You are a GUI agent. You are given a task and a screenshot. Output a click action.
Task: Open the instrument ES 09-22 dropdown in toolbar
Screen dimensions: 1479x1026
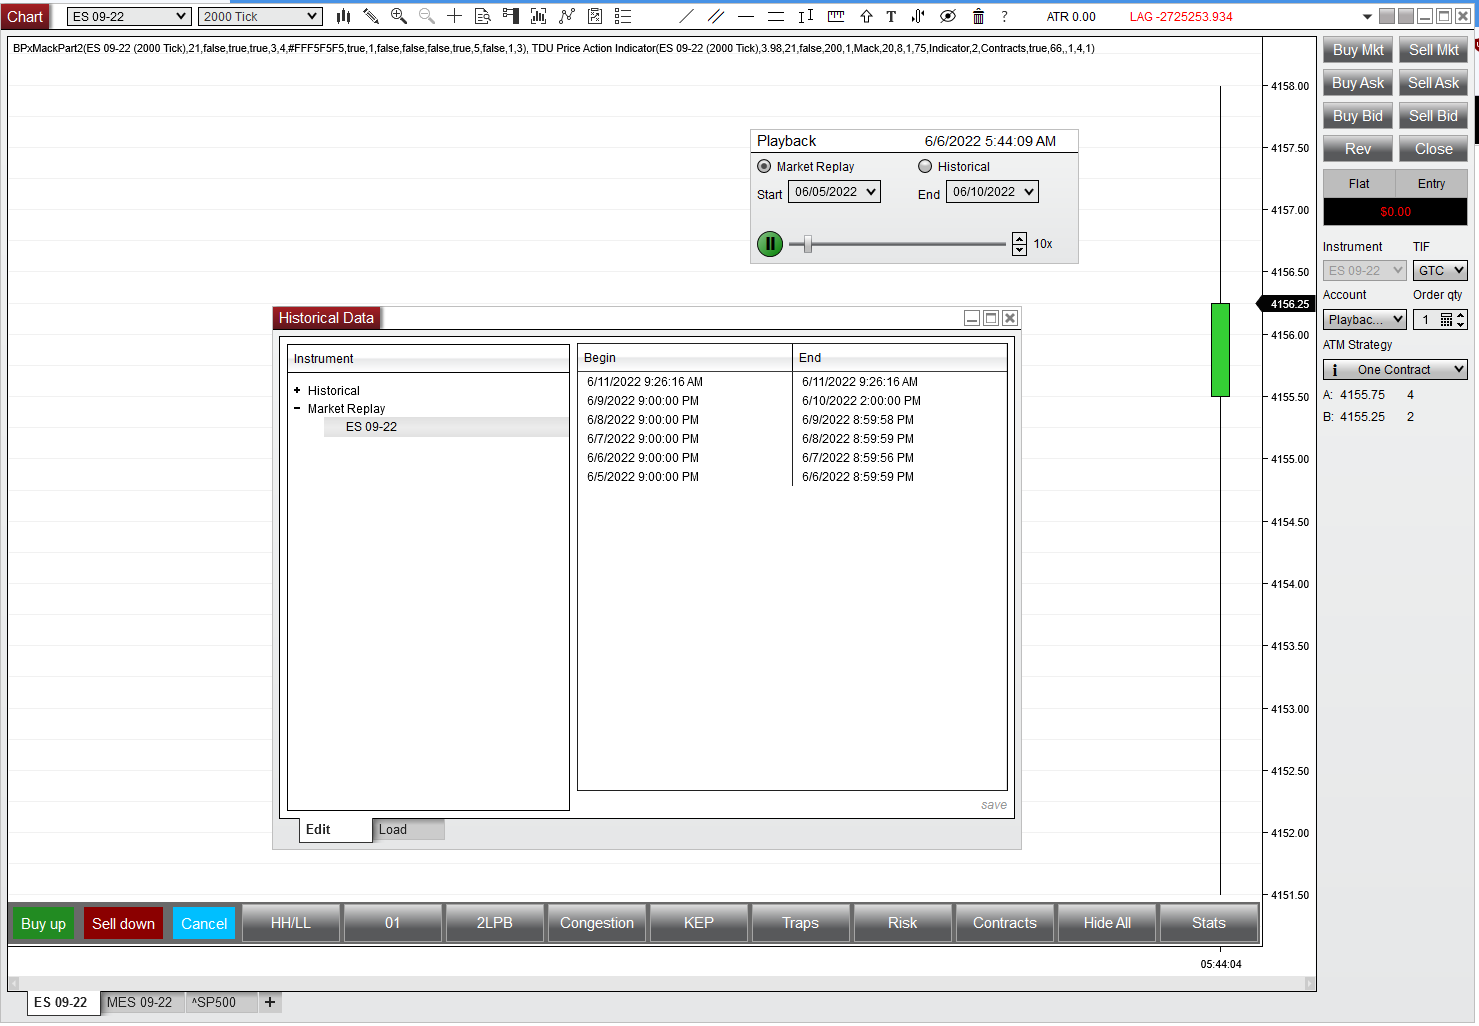129,16
